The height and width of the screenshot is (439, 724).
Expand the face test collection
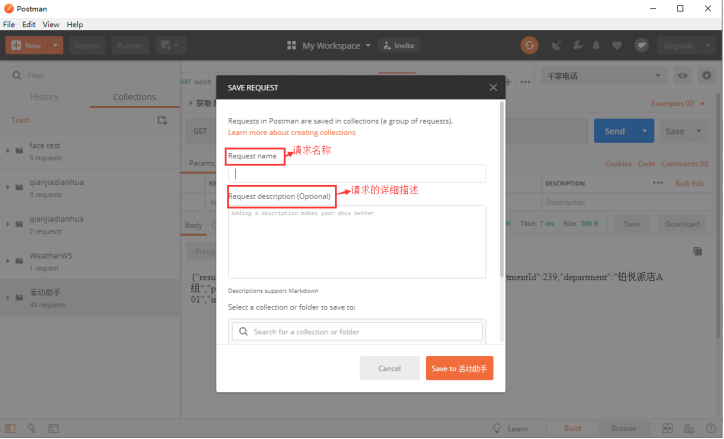click(7, 150)
